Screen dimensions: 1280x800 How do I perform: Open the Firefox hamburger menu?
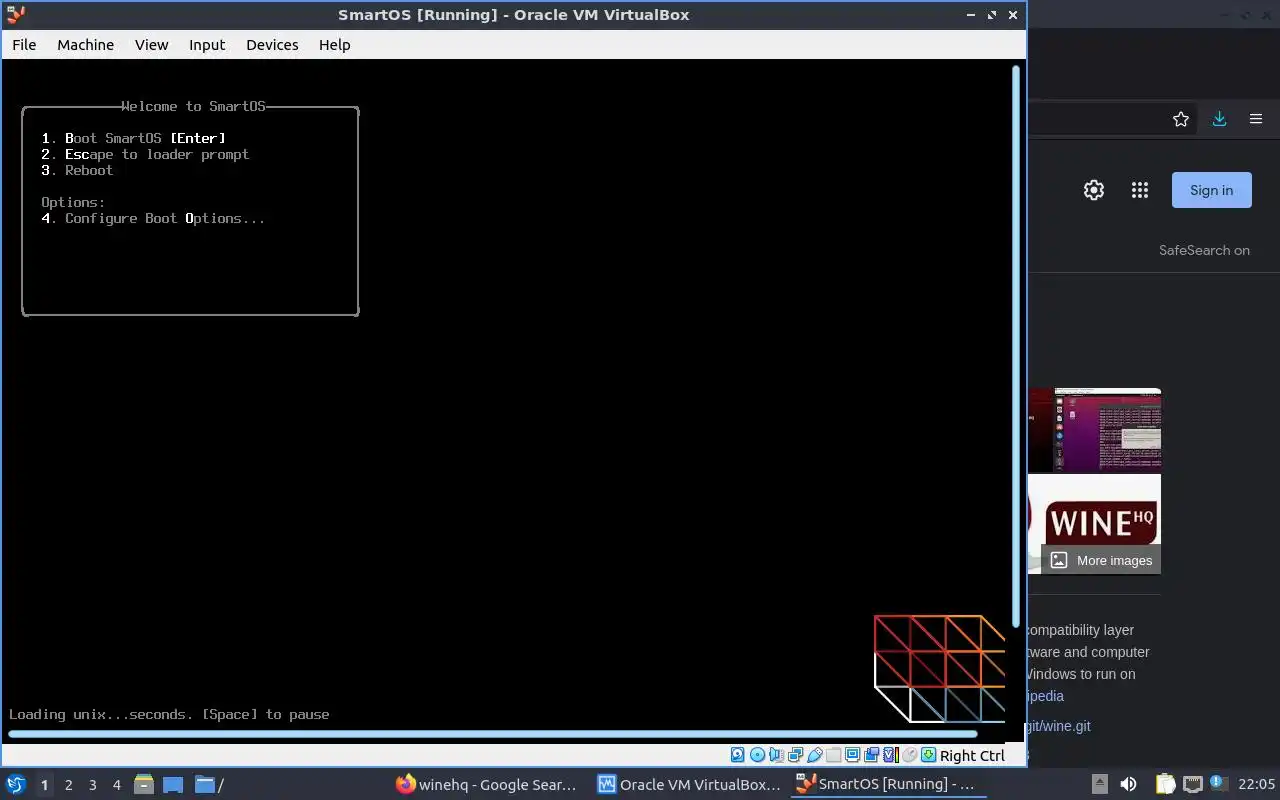coord(1256,119)
